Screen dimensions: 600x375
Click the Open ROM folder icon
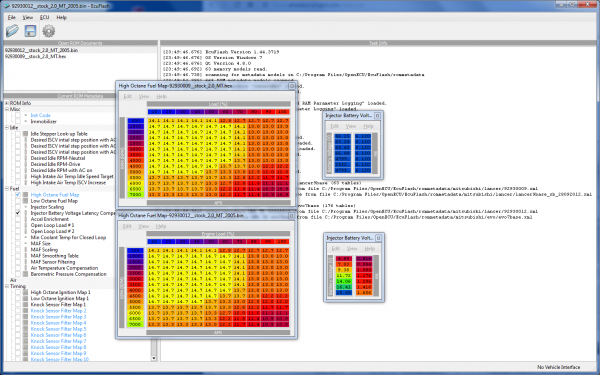pos(12,31)
